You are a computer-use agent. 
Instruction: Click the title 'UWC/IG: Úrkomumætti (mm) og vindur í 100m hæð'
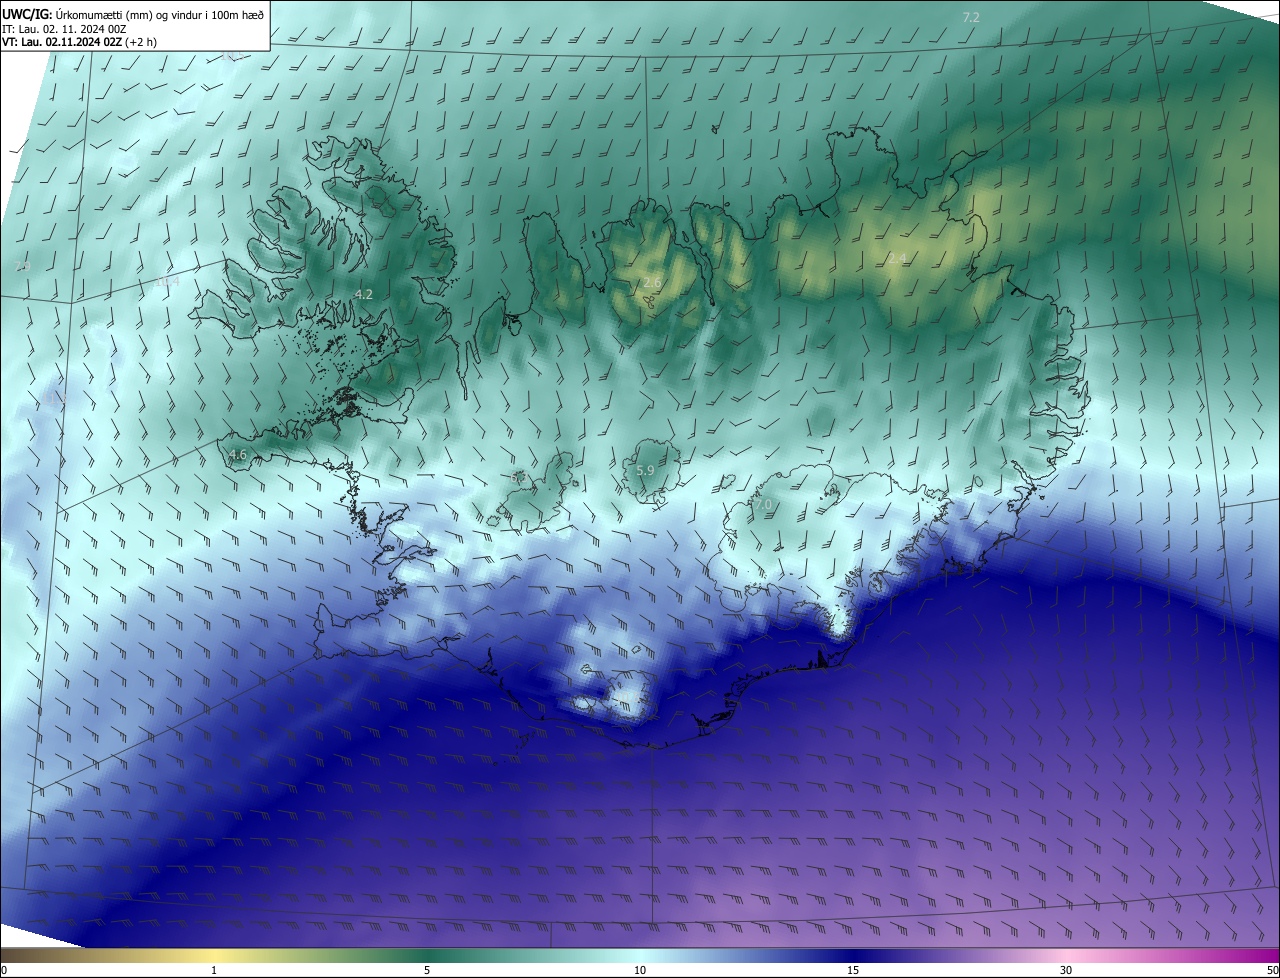click(x=133, y=14)
